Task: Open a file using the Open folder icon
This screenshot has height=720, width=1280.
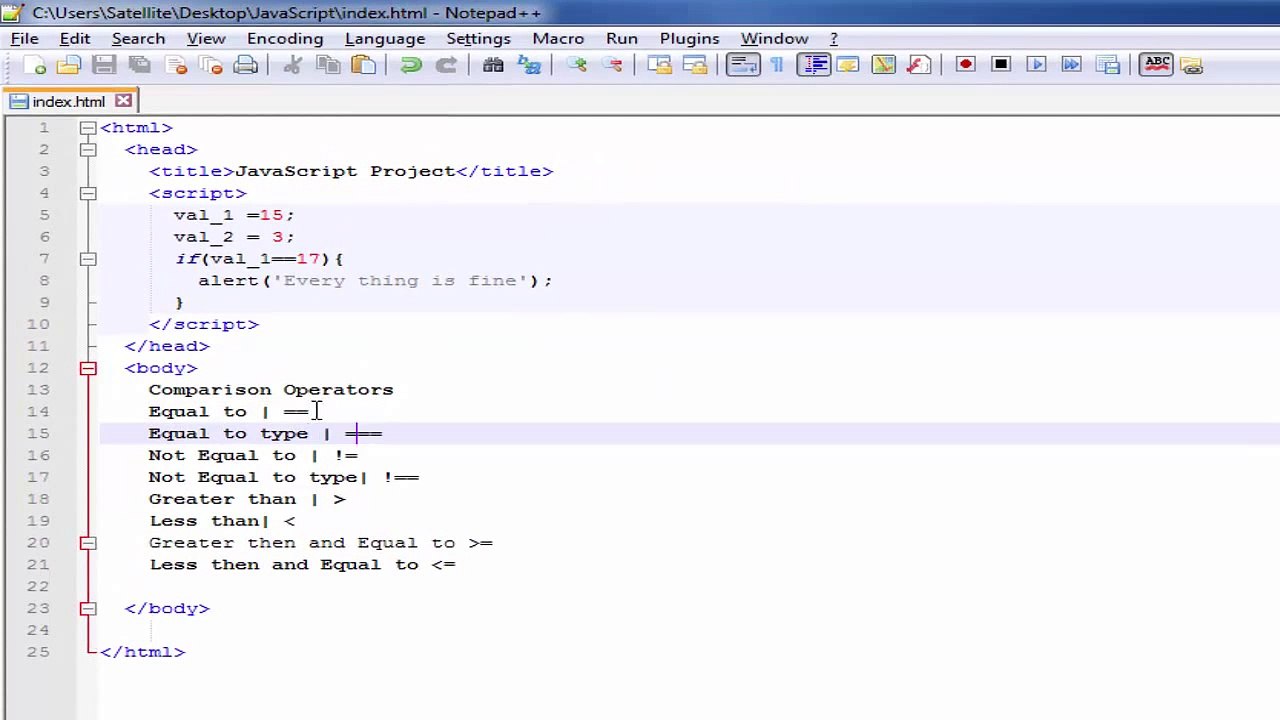Action: point(68,65)
